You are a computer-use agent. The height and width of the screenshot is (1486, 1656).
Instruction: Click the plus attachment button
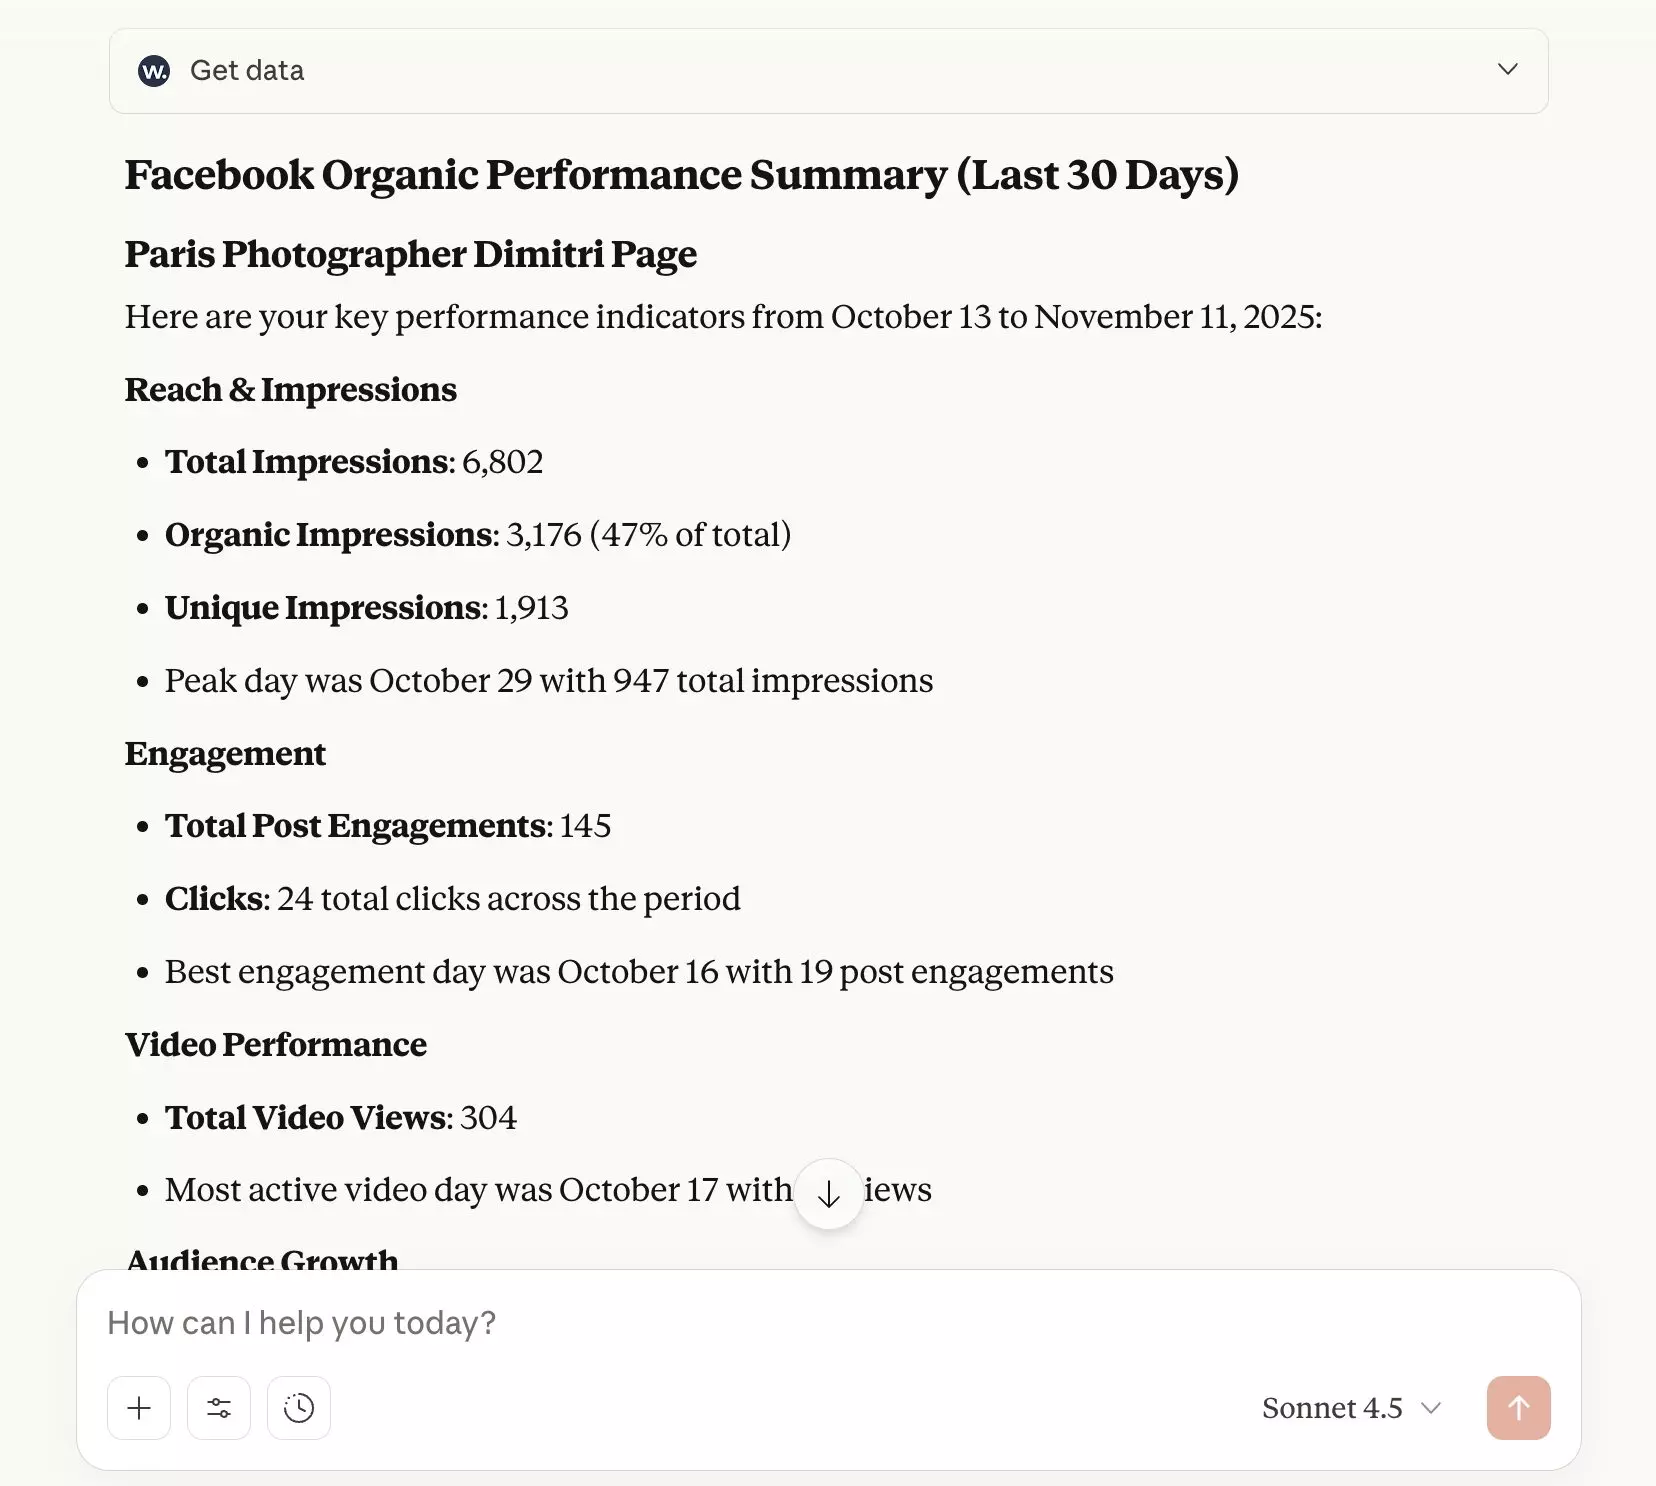[x=139, y=1408]
